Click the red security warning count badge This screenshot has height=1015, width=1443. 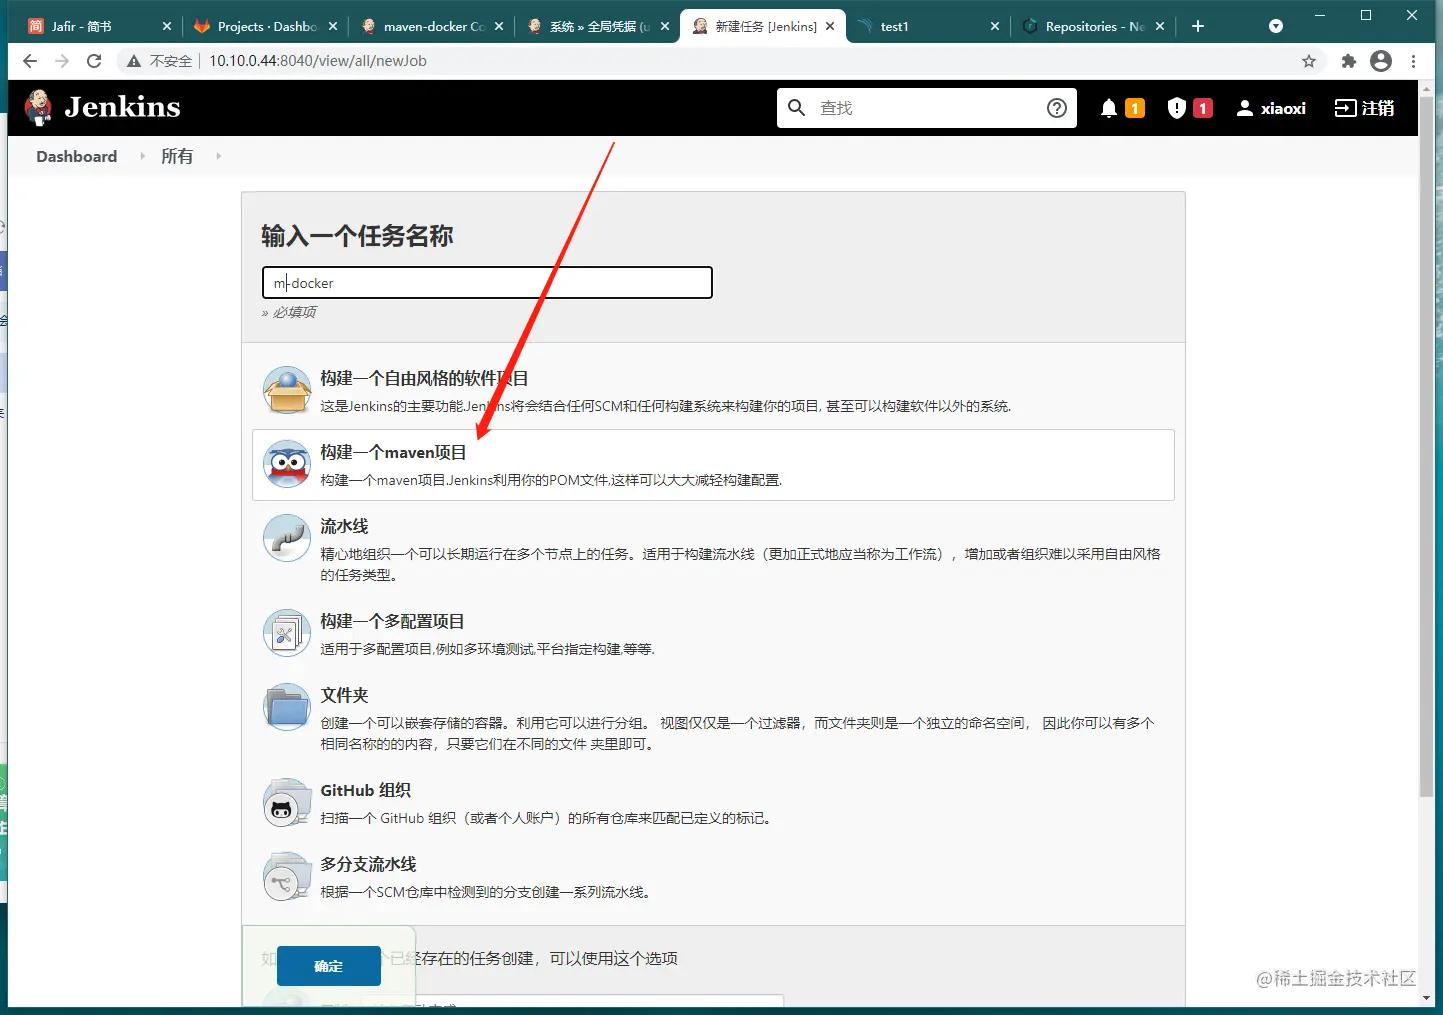(x=1203, y=108)
